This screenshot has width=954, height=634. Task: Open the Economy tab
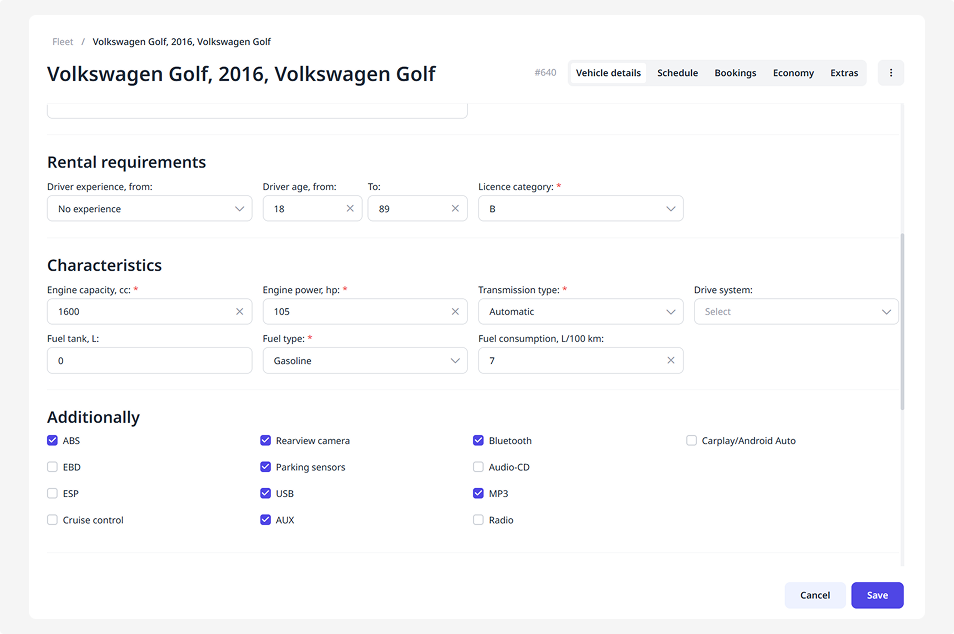(x=793, y=73)
